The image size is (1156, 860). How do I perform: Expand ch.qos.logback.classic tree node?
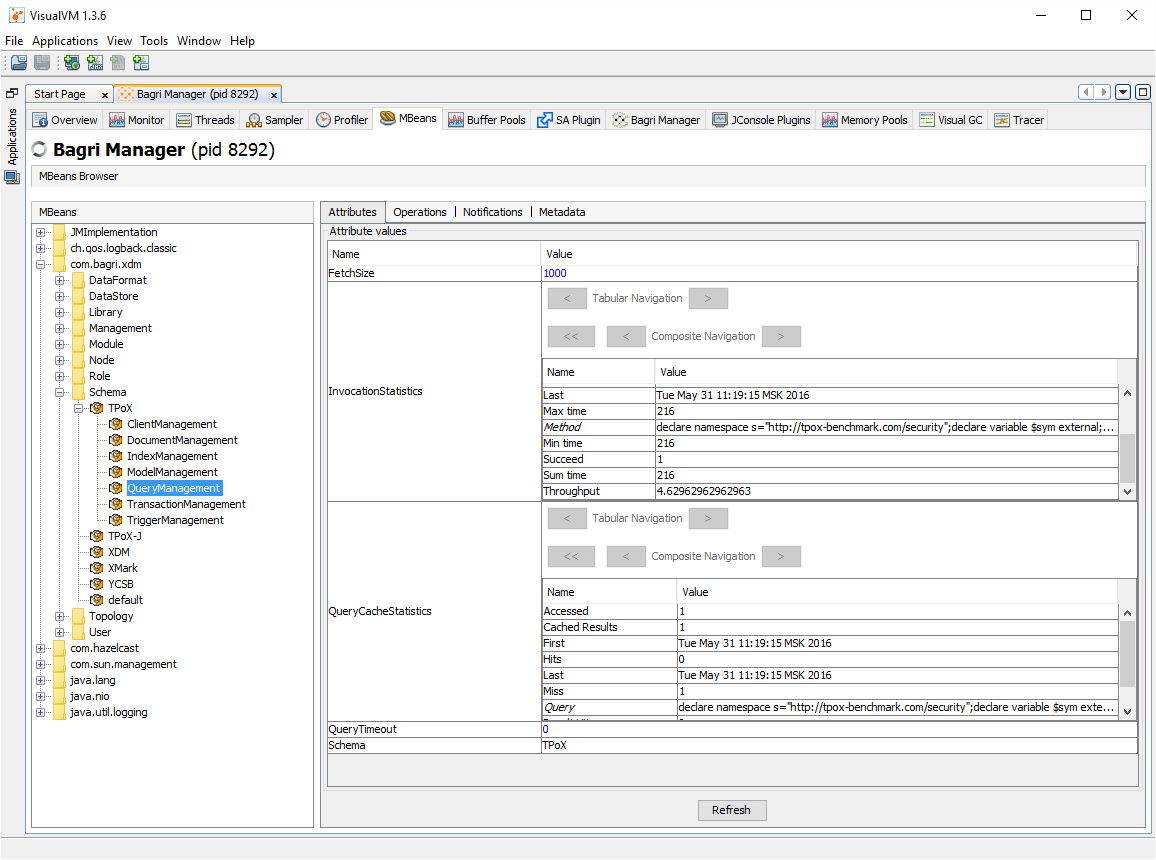[x=41, y=248]
